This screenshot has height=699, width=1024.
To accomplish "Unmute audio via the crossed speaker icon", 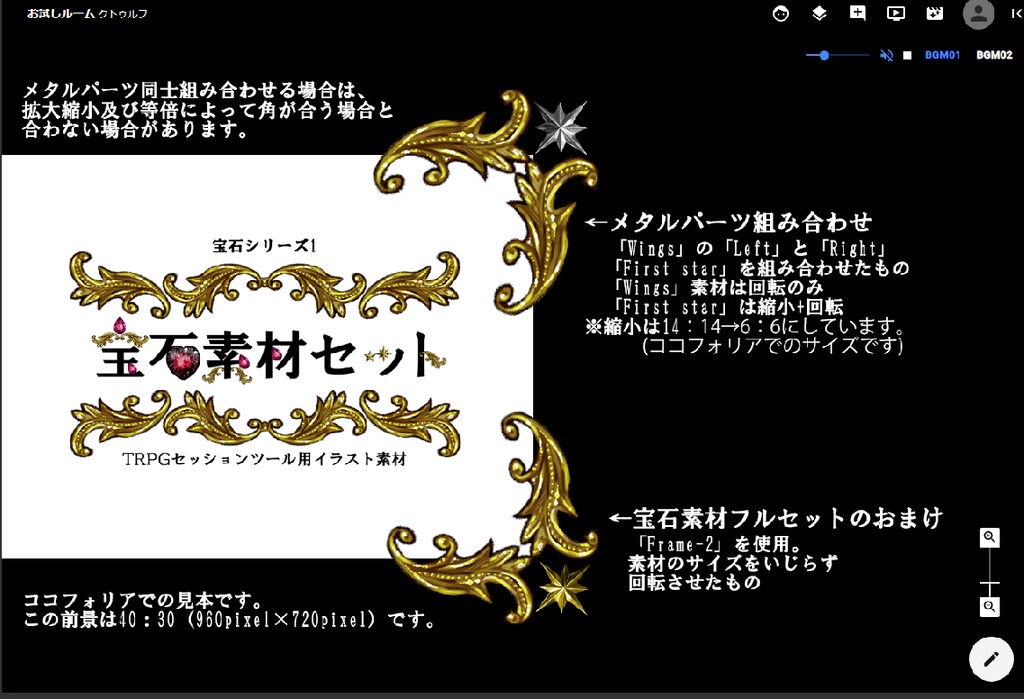I will [x=886, y=56].
